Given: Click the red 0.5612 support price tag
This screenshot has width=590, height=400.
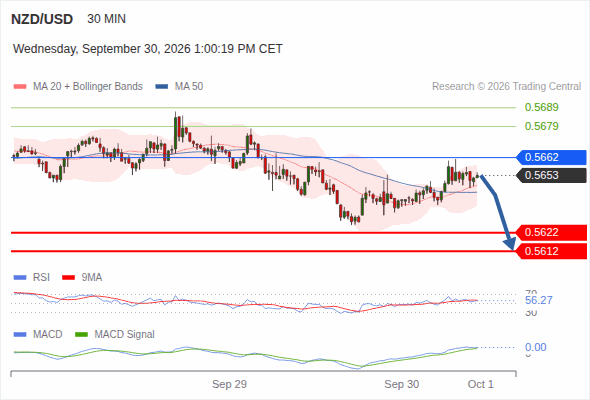Looking at the screenshot, I should (x=551, y=251).
